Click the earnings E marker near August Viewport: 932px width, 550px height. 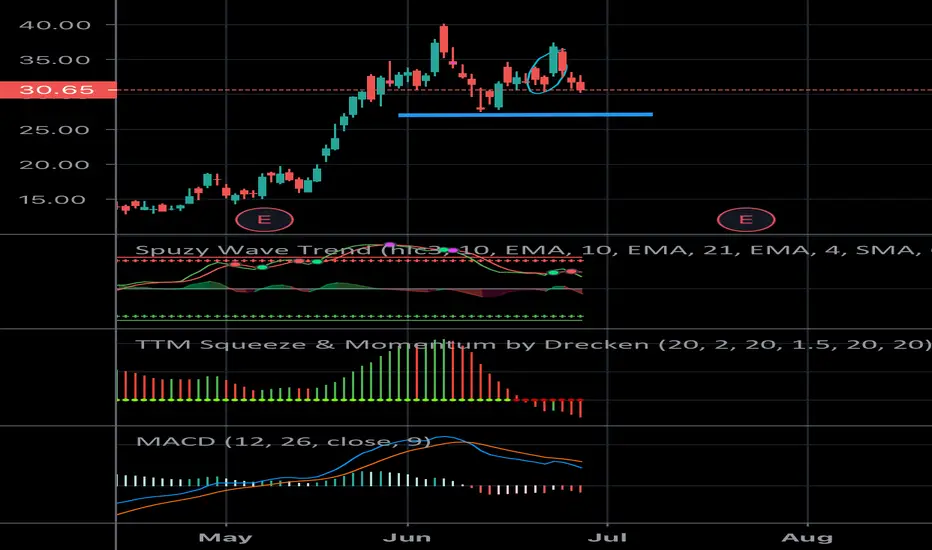tap(746, 219)
